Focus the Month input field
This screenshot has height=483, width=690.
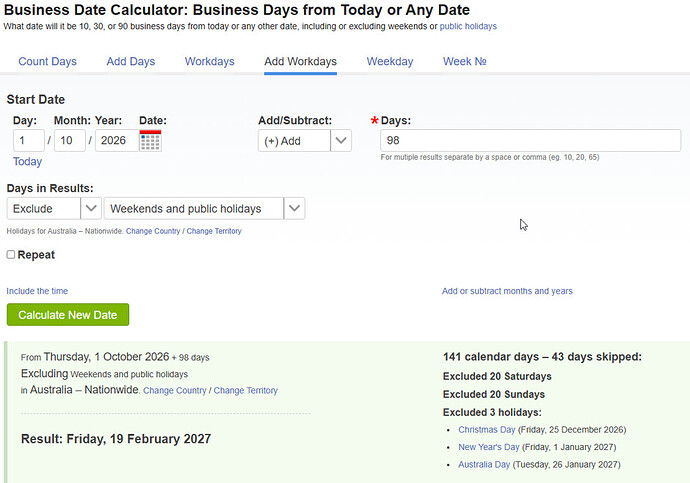pyautogui.click(x=70, y=141)
